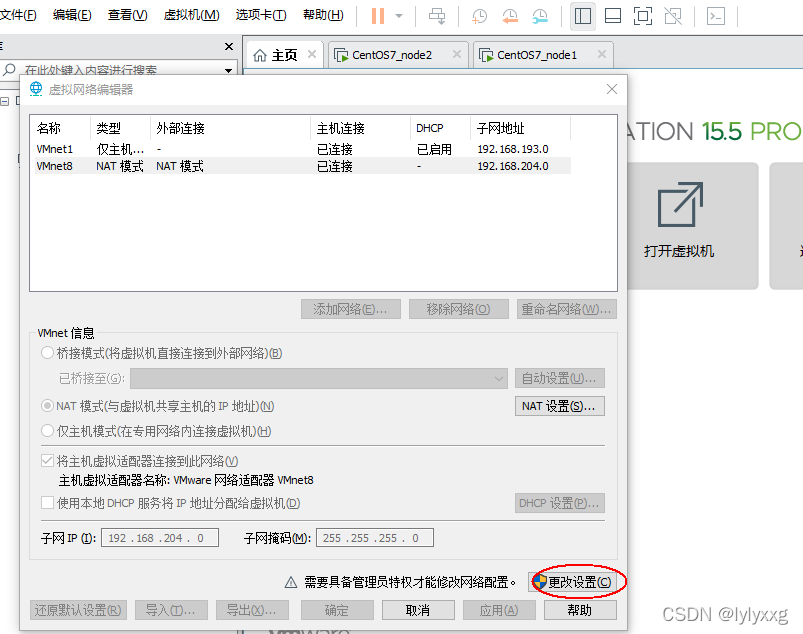Screen dimensions: 803x634
Task: Click the library search magnifier icon
Action: (x=9, y=69)
